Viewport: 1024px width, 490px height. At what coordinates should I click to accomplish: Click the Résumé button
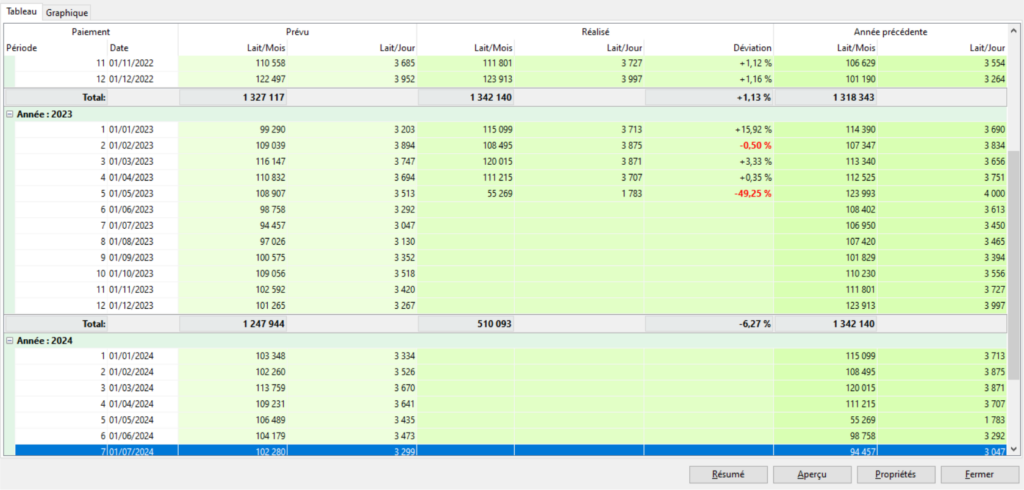pos(728,474)
